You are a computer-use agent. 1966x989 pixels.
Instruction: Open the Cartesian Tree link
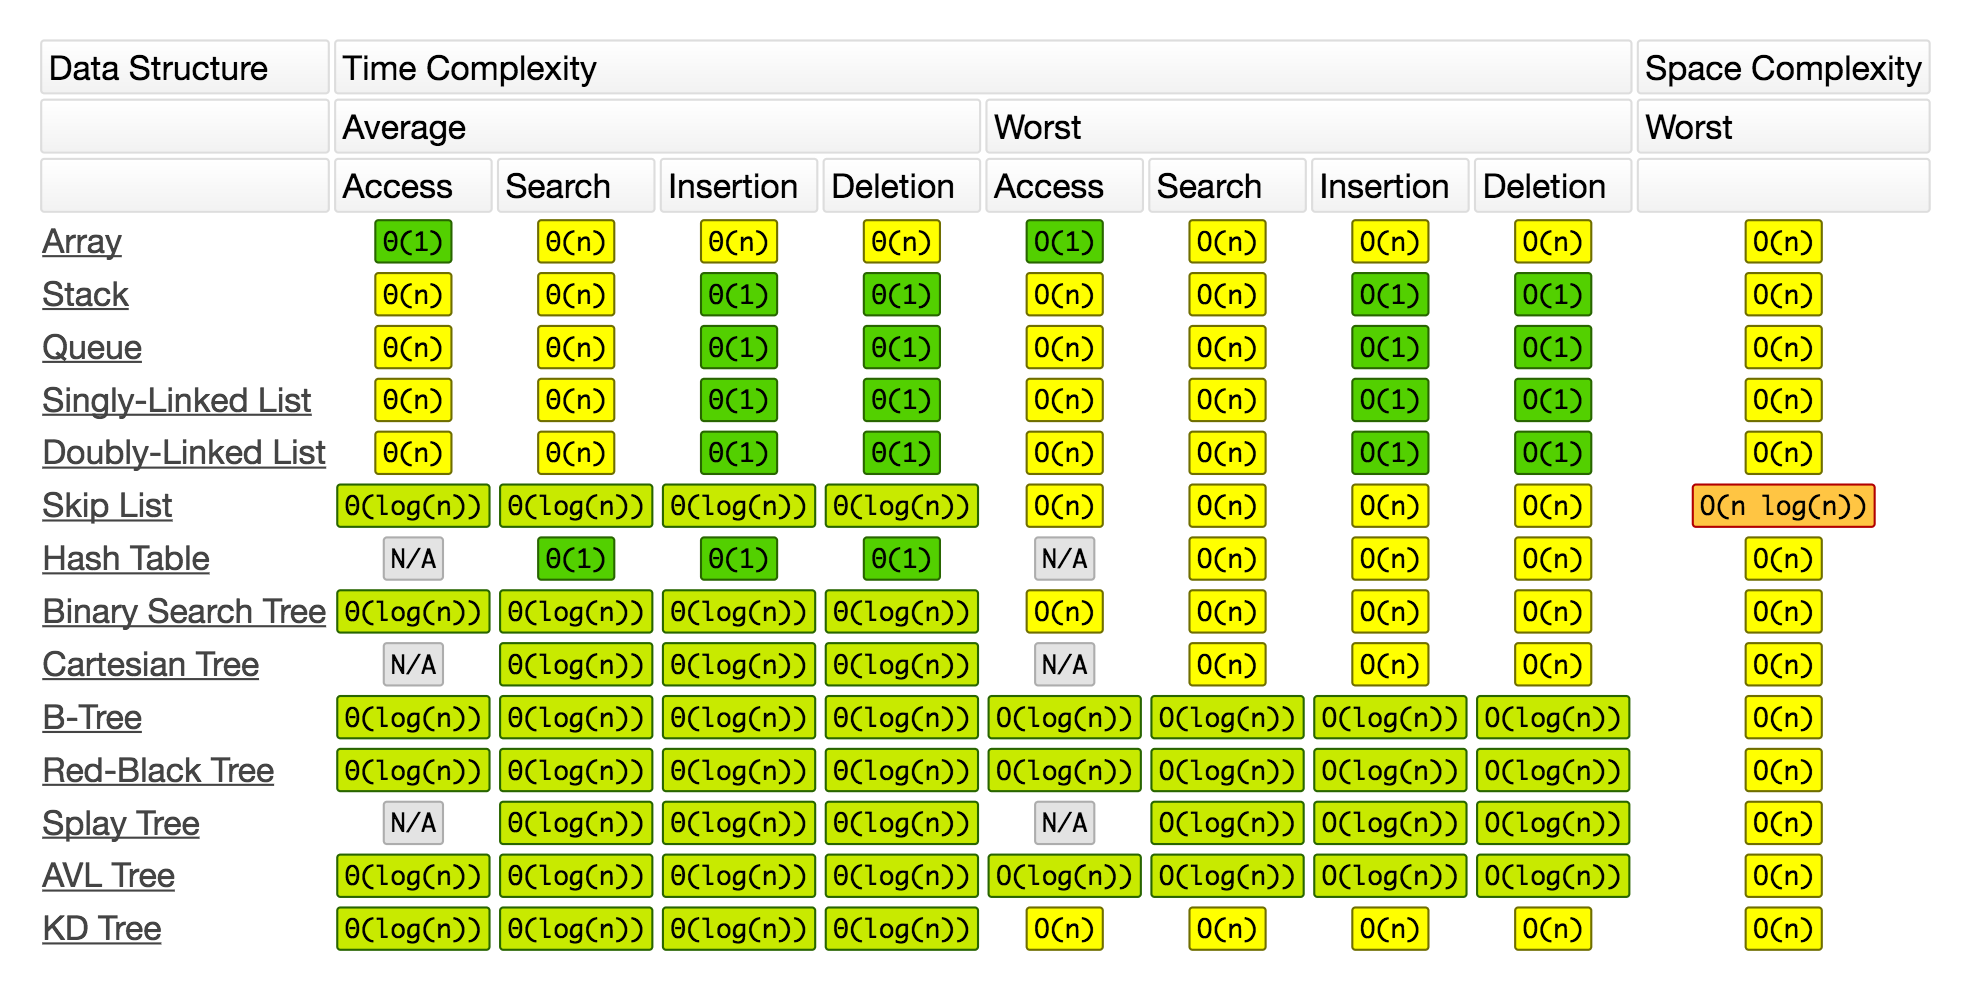pos(150,665)
